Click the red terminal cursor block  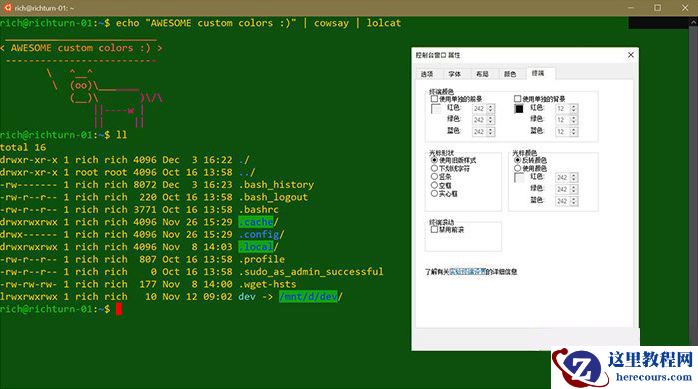point(119,309)
